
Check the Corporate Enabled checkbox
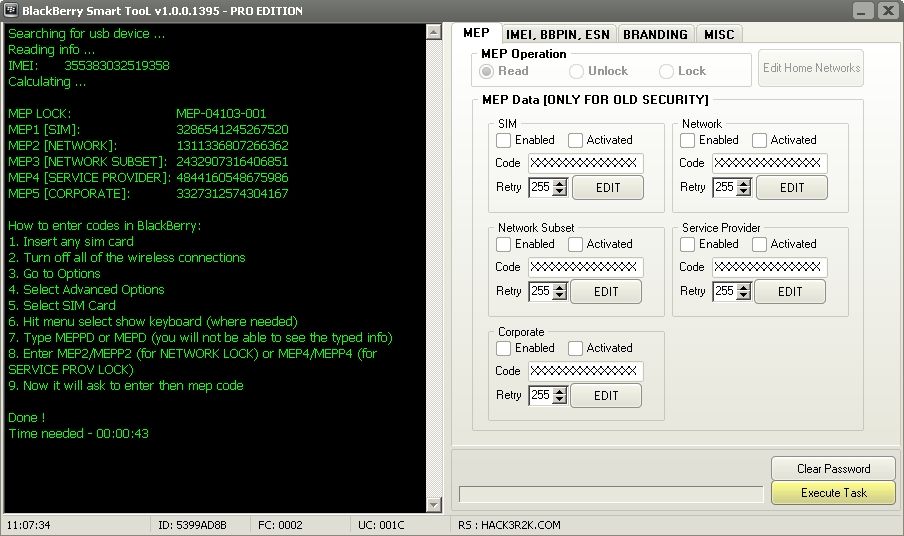(x=504, y=348)
